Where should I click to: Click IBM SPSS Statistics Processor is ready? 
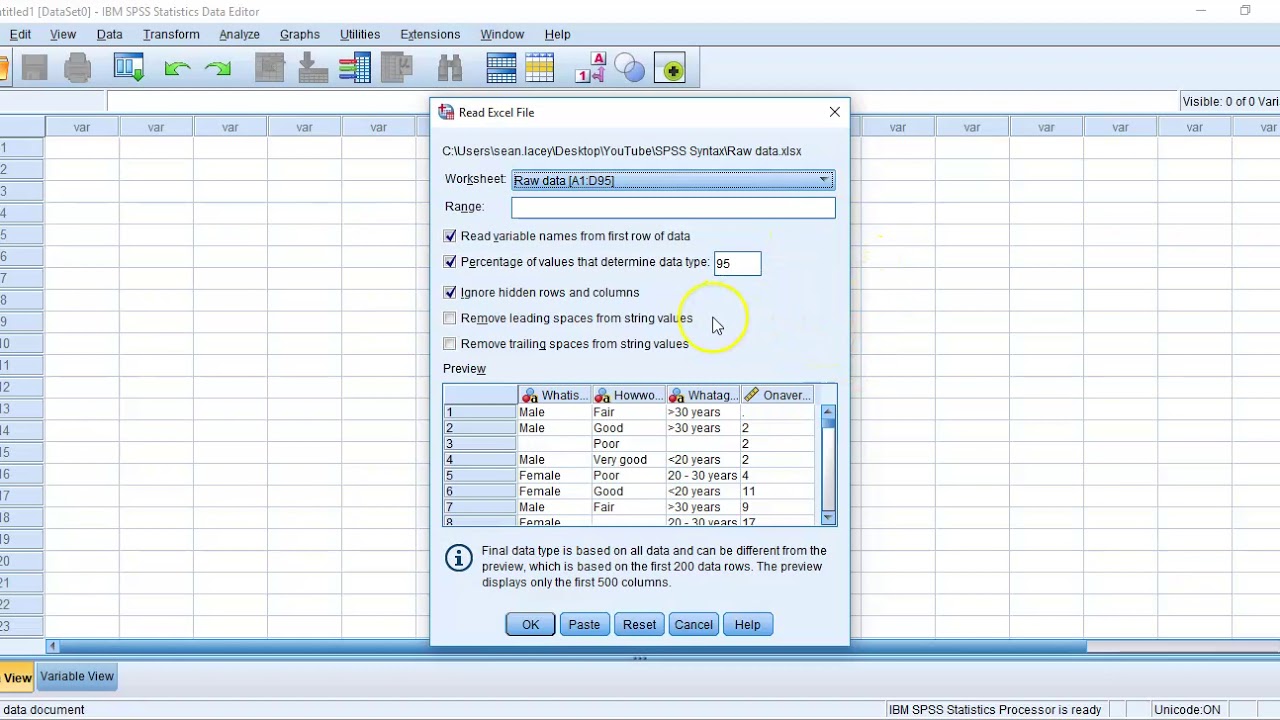click(x=995, y=710)
